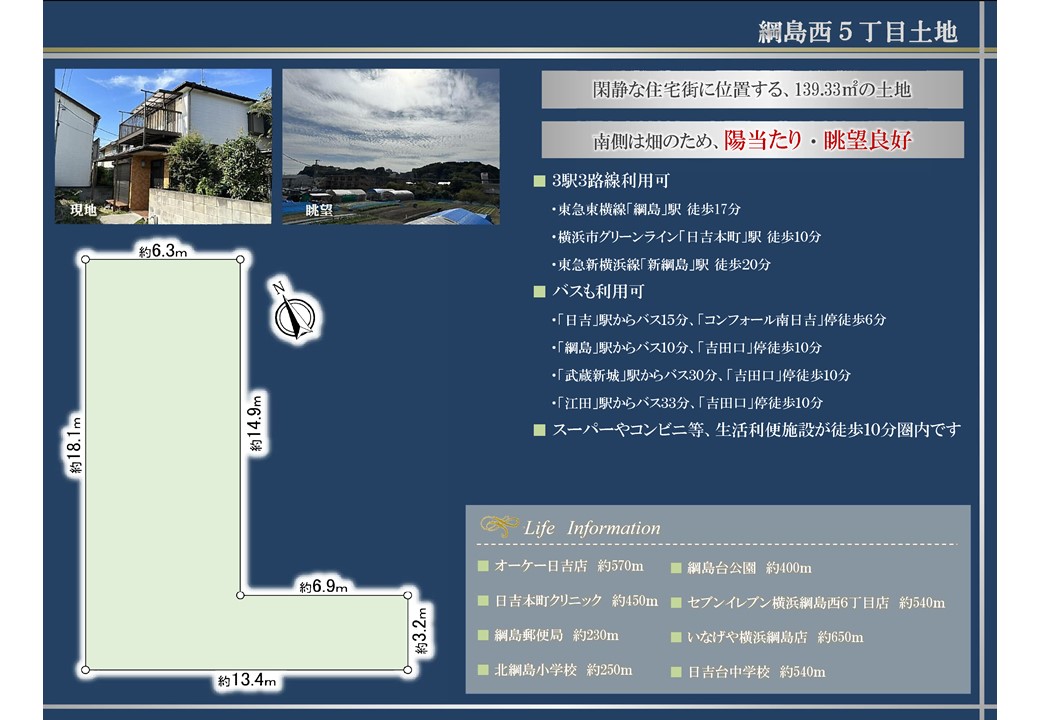Click the セブンイレブン横浜綱島西6丁目店 entry
This screenshot has height=720, width=1040.
pyautogui.click(x=816, y=603)
